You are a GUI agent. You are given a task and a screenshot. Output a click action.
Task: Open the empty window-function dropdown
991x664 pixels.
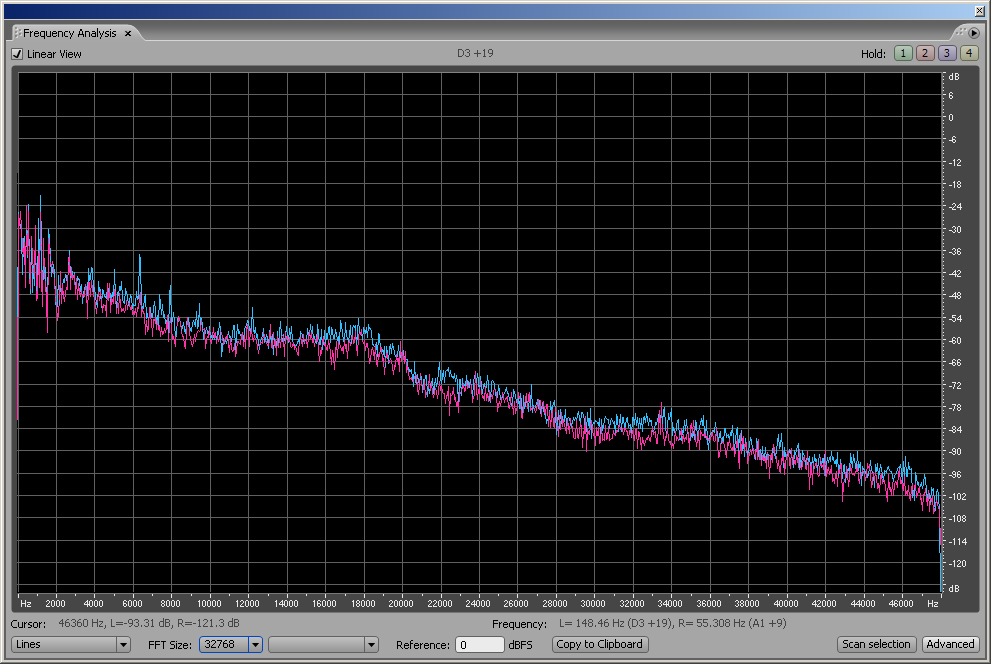[372, 645]
